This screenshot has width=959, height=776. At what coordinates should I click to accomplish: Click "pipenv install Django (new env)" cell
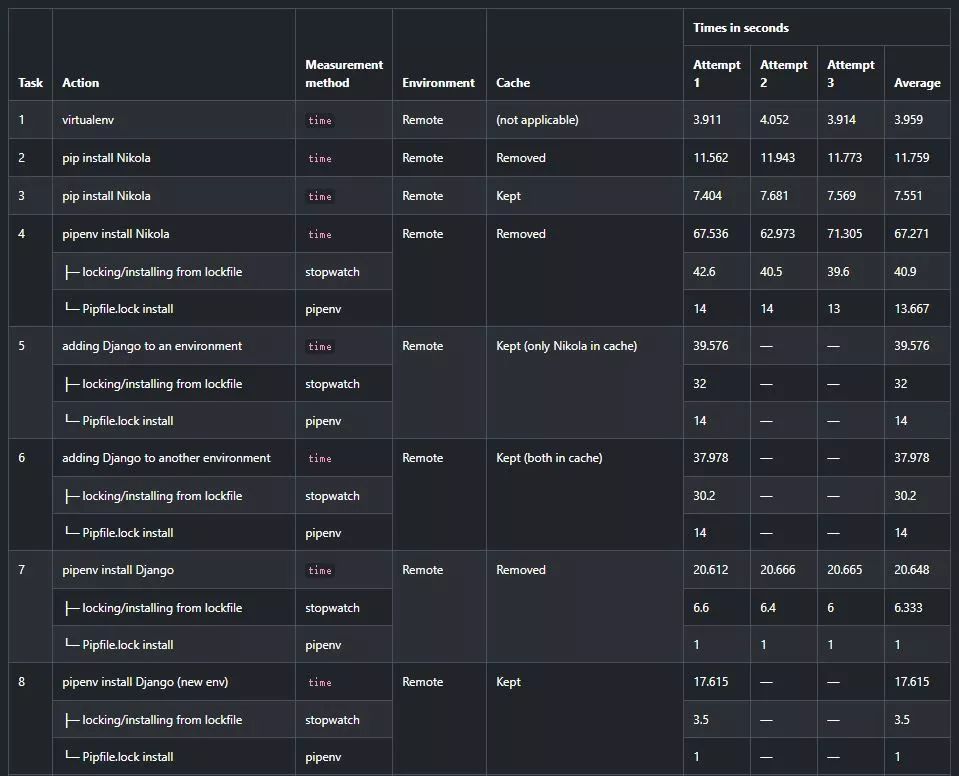tap(145, 682)
